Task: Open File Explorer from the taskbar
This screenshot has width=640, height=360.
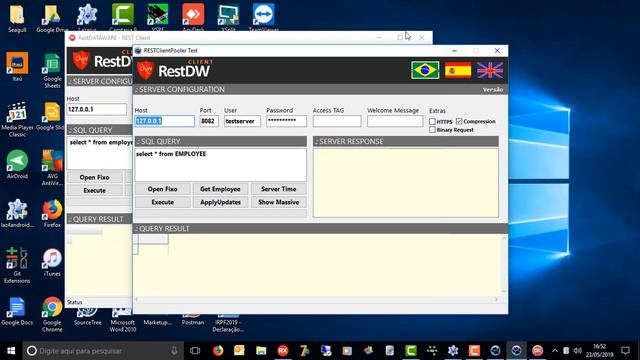Action: point(261,351)
